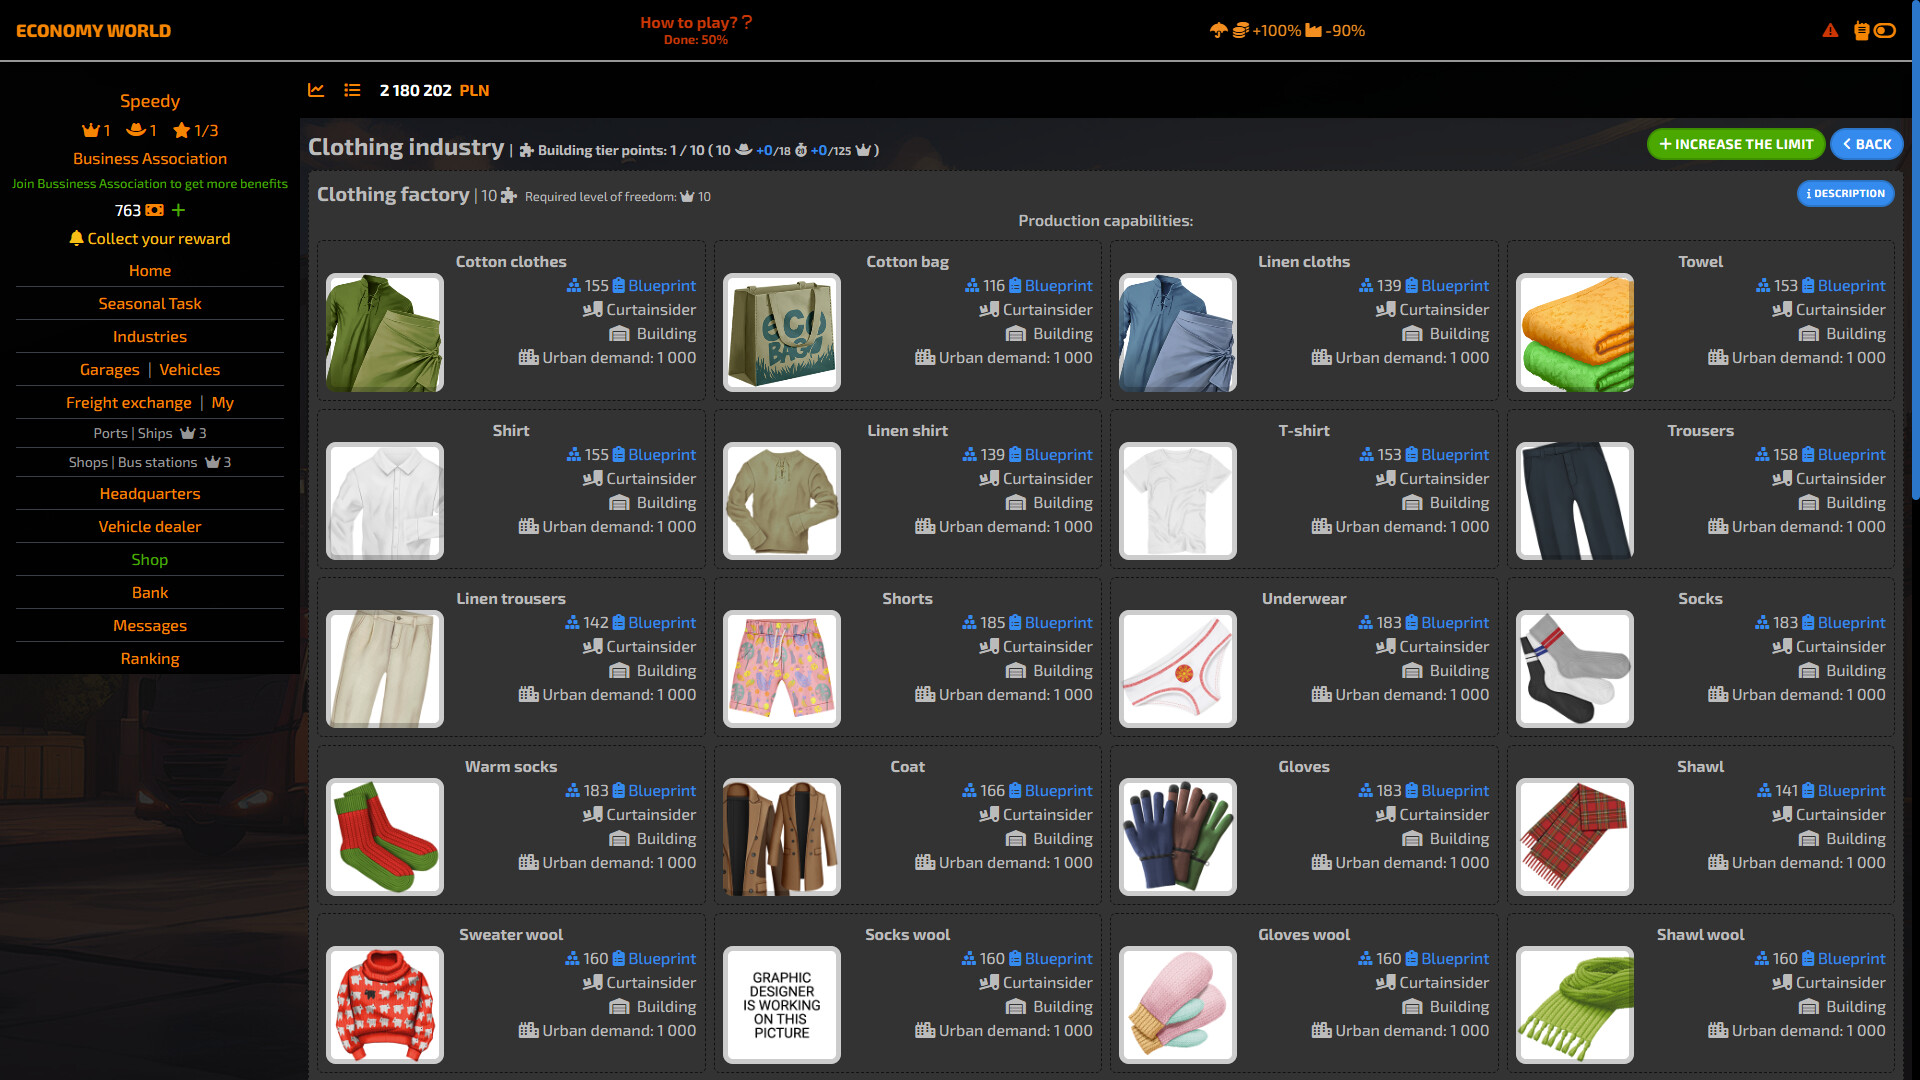Click the walkie-talkie radio icon
1920x1080 pixels.
[x=1861, y=31]
